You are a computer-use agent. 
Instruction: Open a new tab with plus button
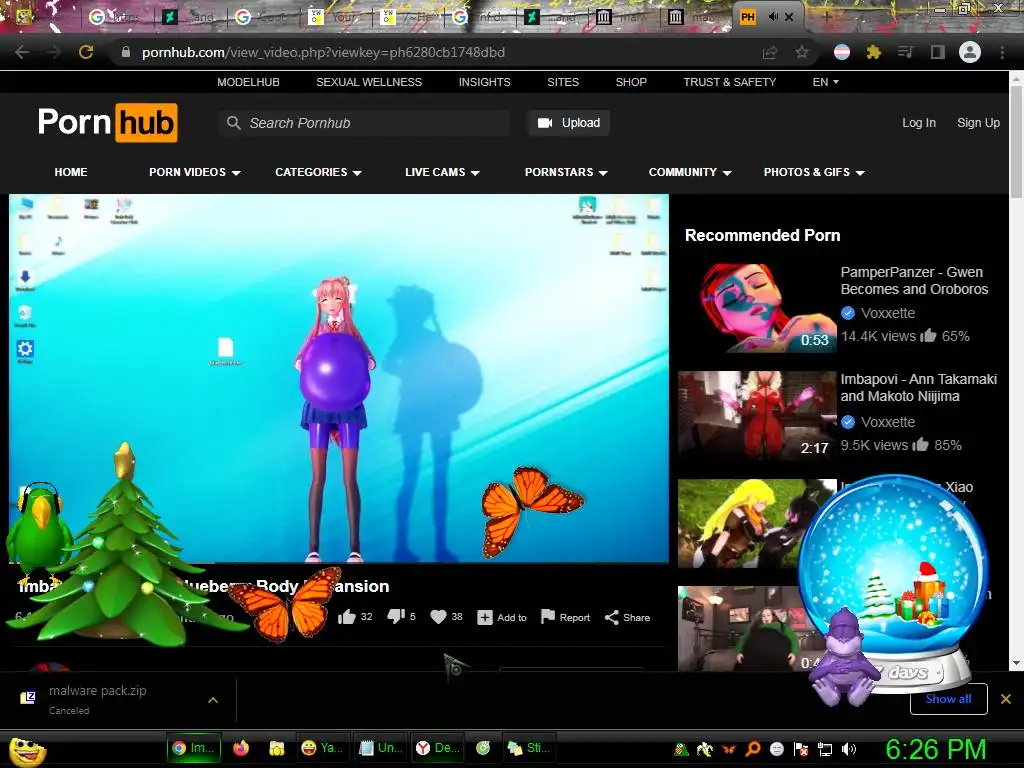tap(825, 17)
